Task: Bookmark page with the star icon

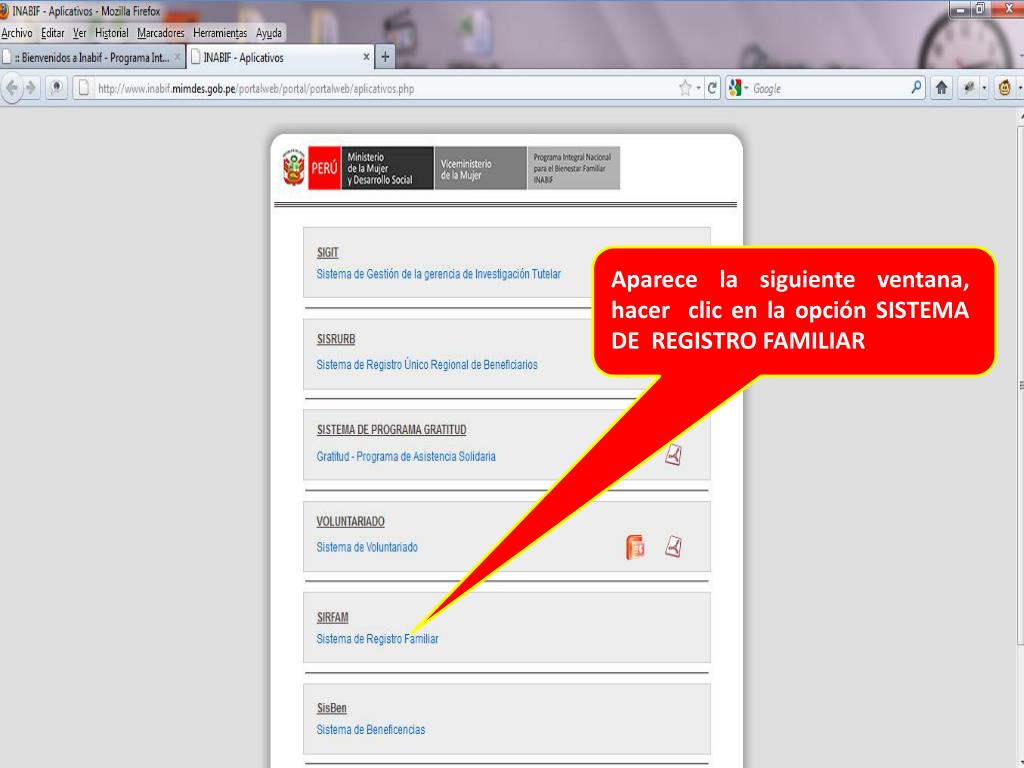Action: (x=684, y=88)
